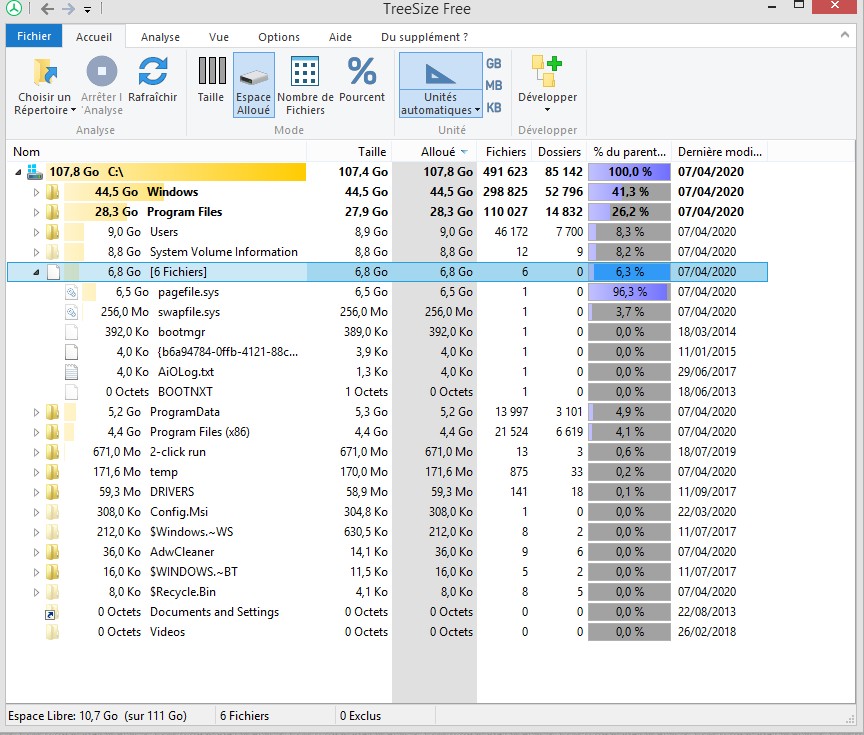Sort by % du parent column header
Screen dimensions: 864x735
click(629, 152)
